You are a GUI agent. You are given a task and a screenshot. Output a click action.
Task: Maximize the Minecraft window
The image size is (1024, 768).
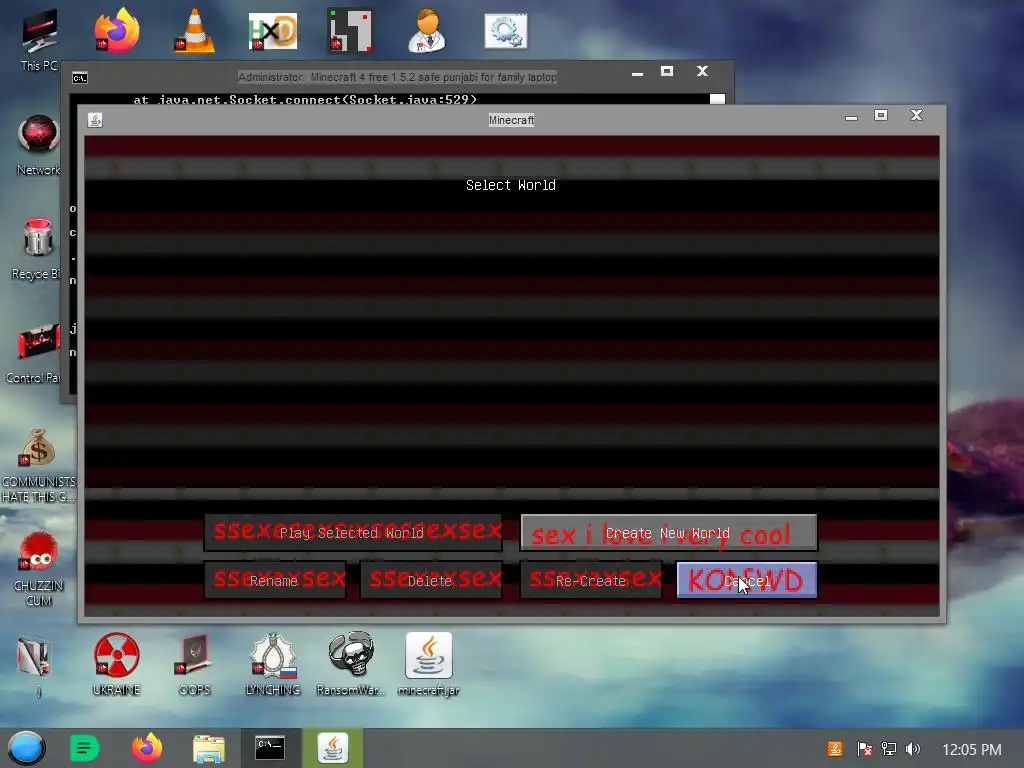(881, 116)
